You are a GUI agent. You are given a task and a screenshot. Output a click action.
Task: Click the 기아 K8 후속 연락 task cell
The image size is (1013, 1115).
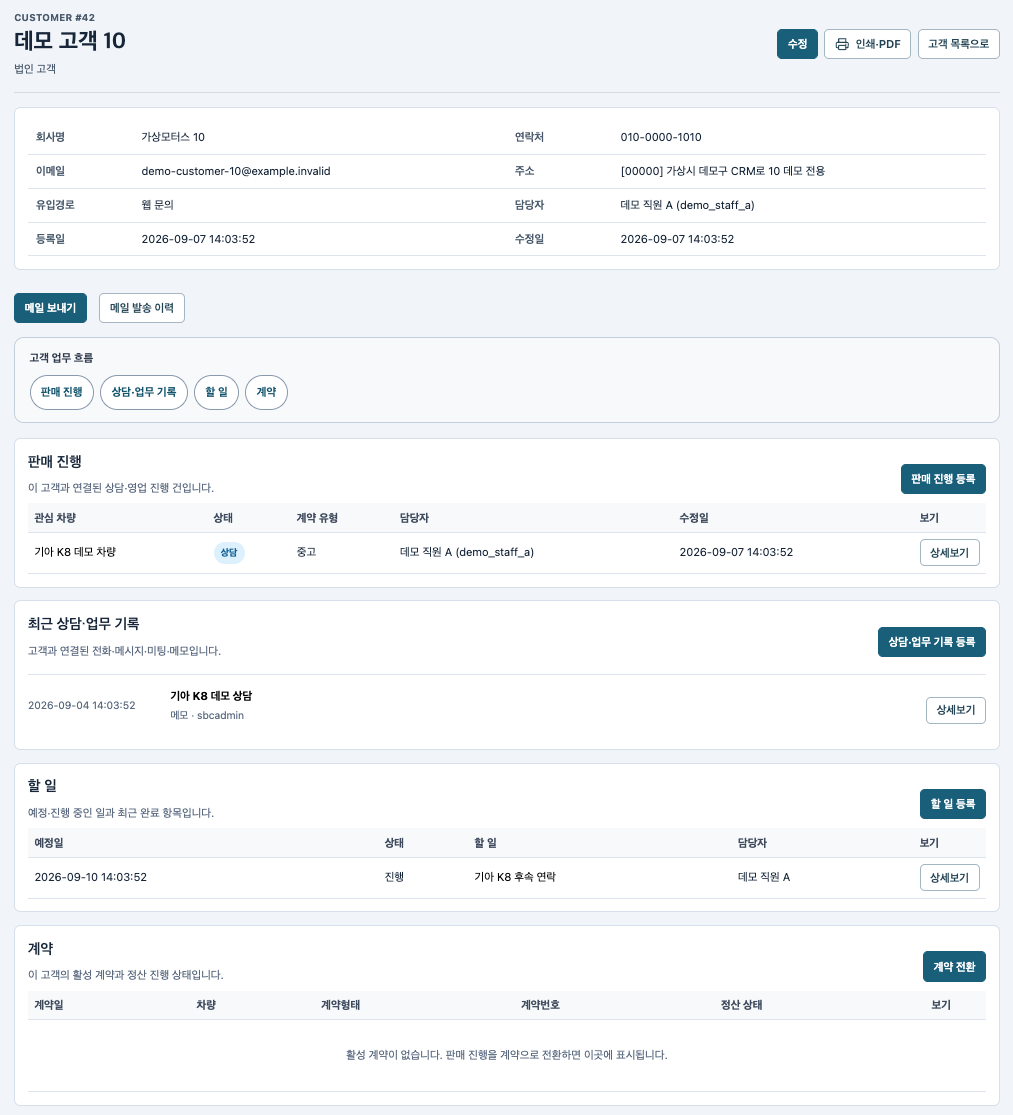coord(515,877)
